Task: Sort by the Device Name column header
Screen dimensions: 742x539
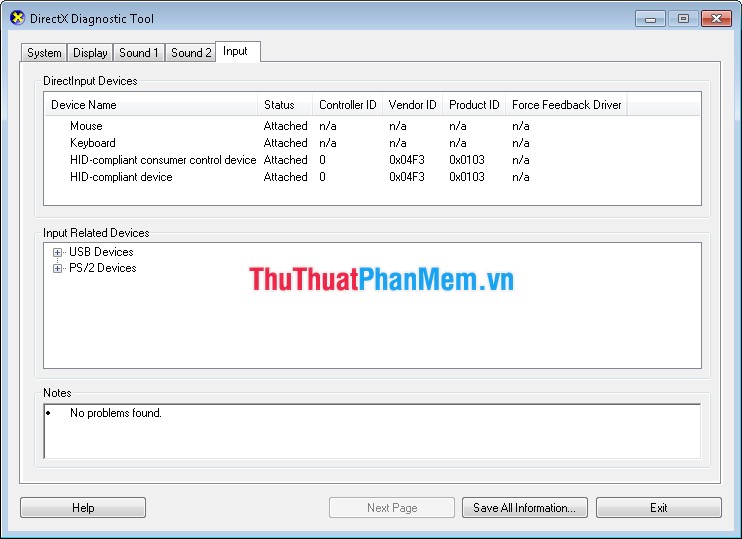Action: coord(151,105)
